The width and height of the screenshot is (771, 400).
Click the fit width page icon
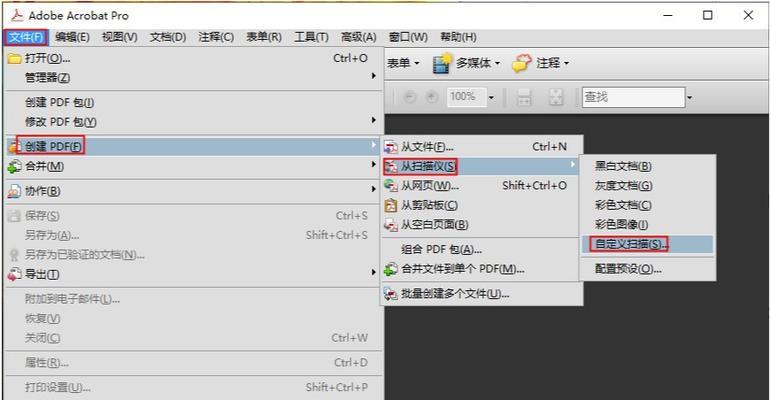pyautogui.click(x=524, y=97)
